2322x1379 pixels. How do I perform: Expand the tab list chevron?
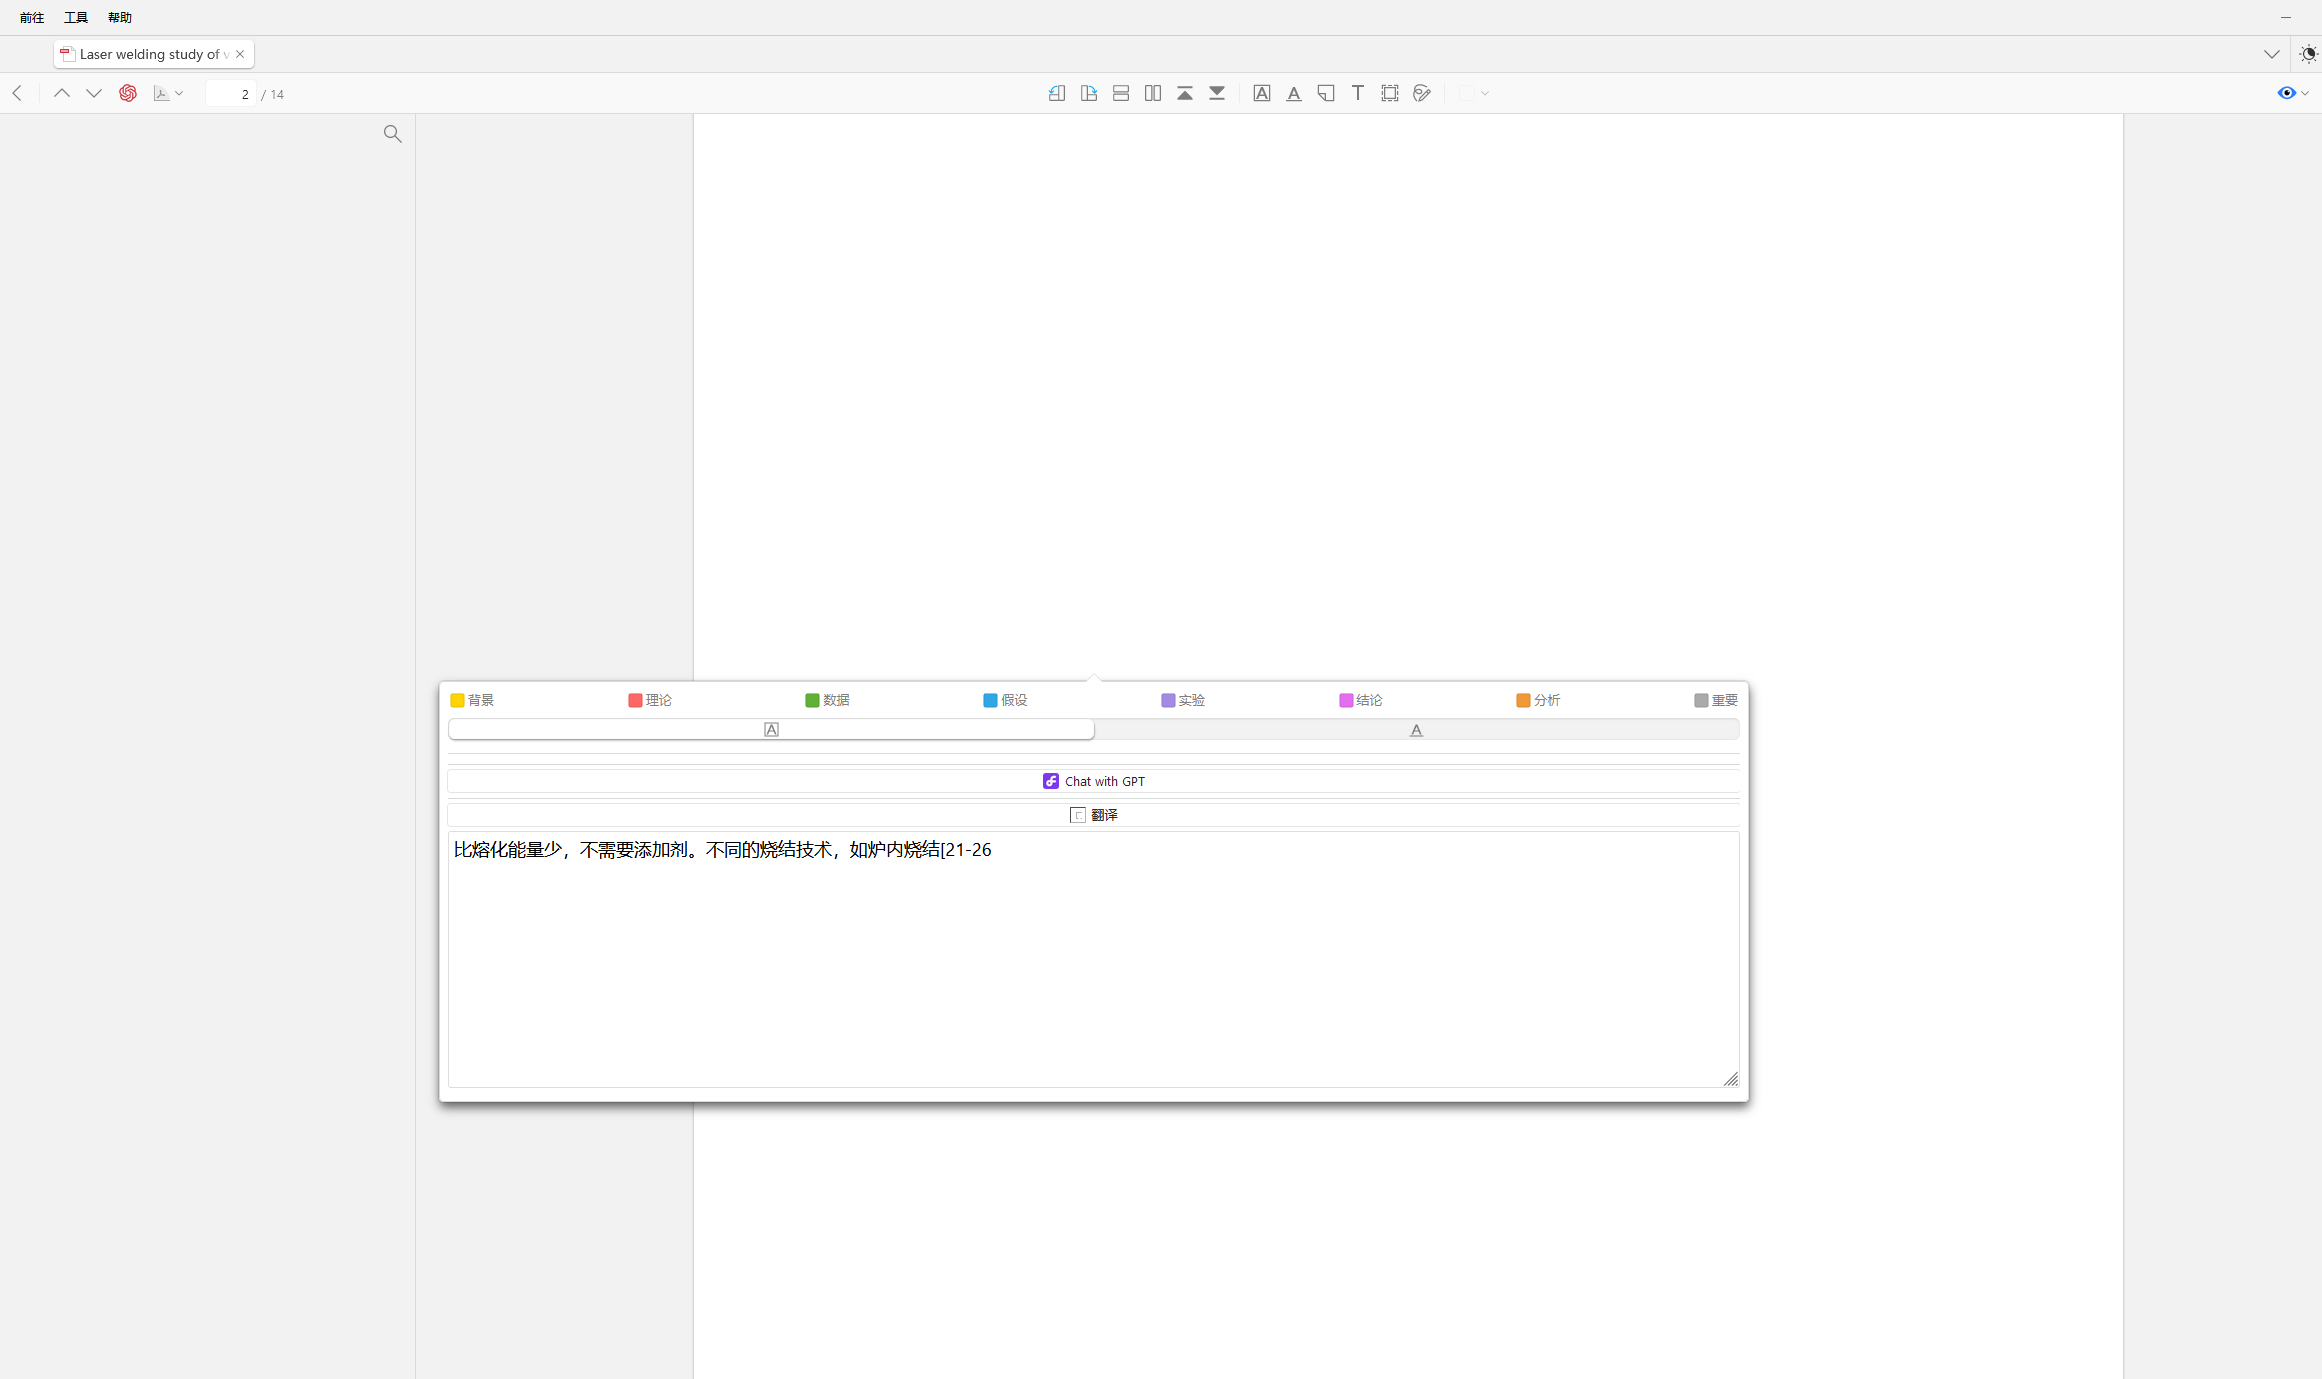click(x=2272, y=54)
